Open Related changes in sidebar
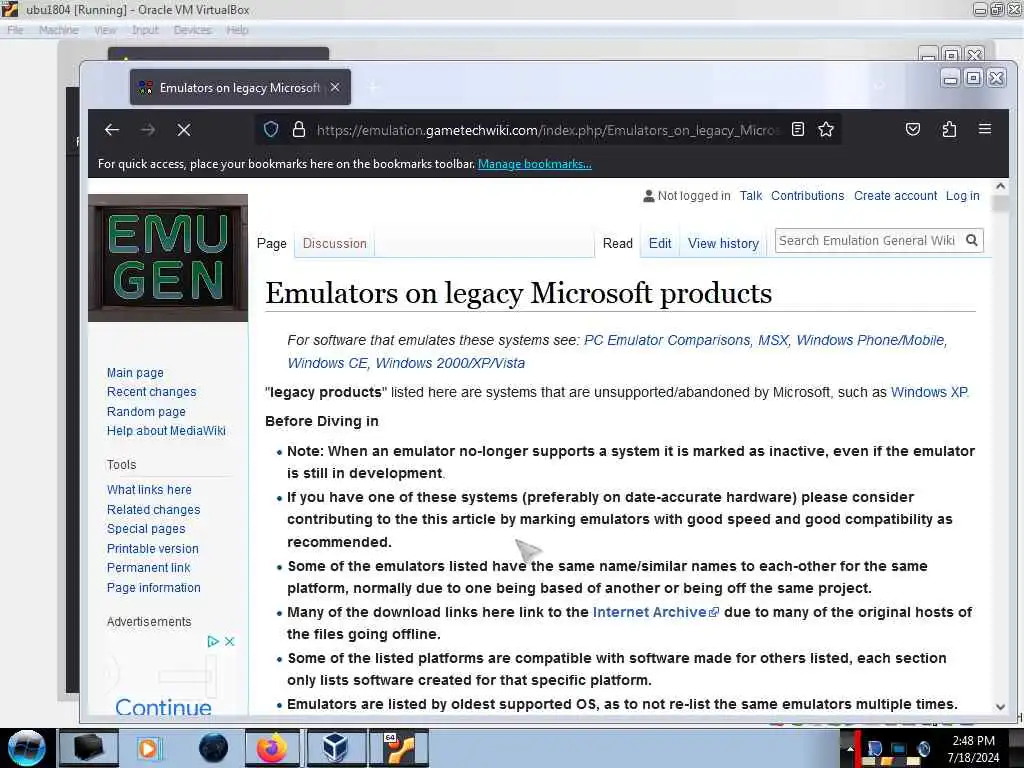This screenshot has height=768, width=1024. (x=153, y=509)
